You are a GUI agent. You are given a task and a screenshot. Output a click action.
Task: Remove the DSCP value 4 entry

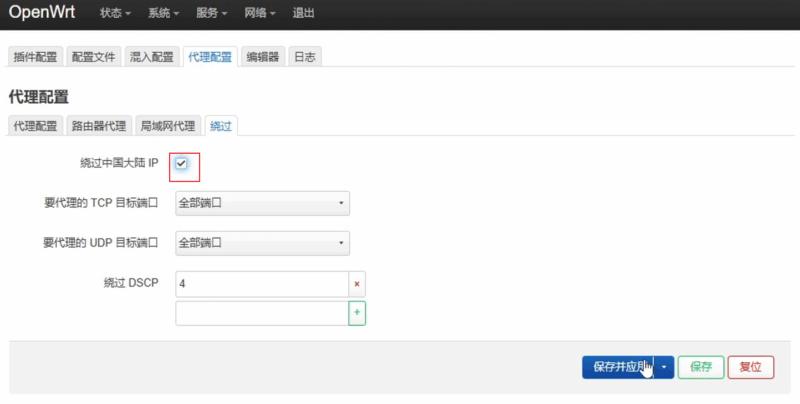coord(358,284)
